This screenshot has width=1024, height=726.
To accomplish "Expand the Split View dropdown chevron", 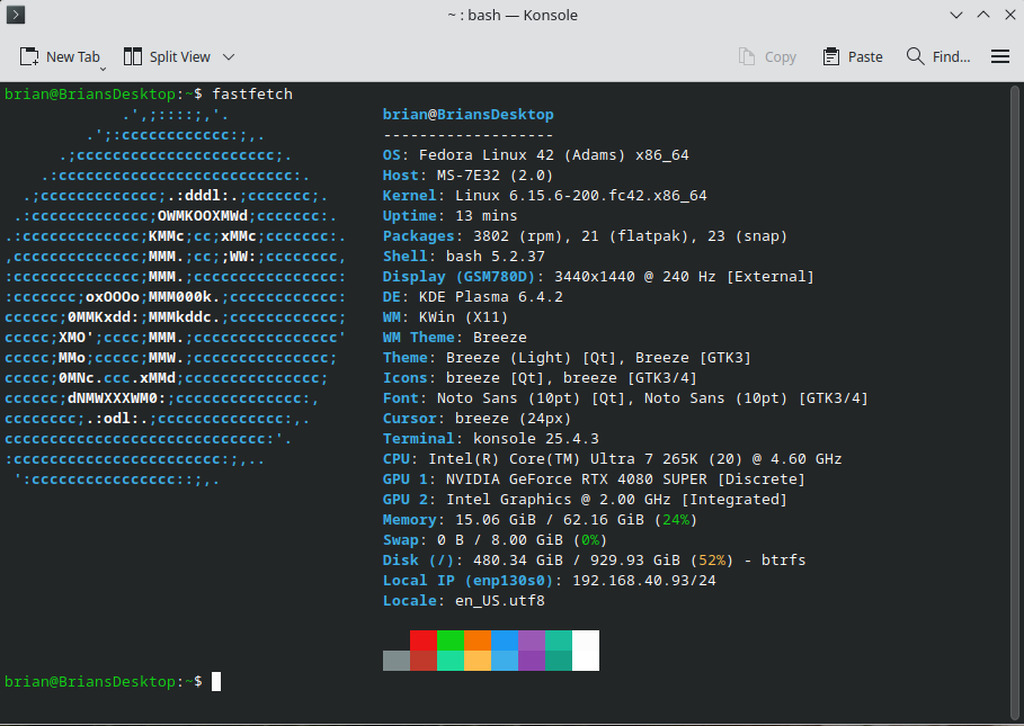I will click(x=228, y=57).
